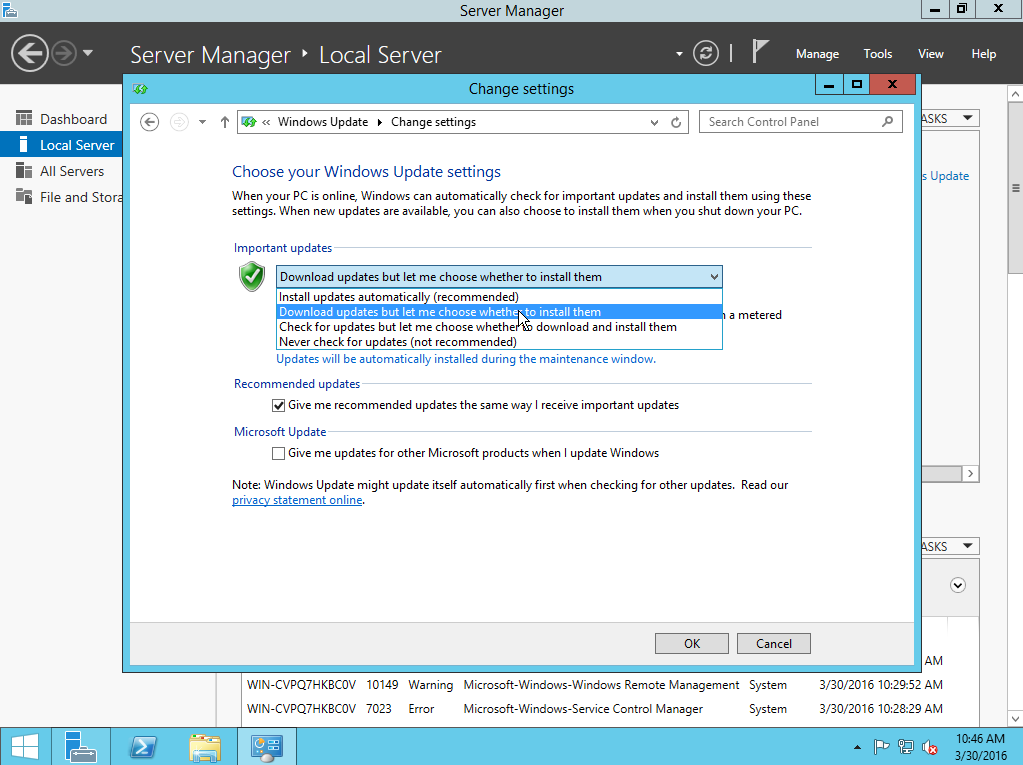Click Server Manager vertical scrollbar down arrow
Image resolution: width=1023 pixels, height=765 pixels.
1015,719
